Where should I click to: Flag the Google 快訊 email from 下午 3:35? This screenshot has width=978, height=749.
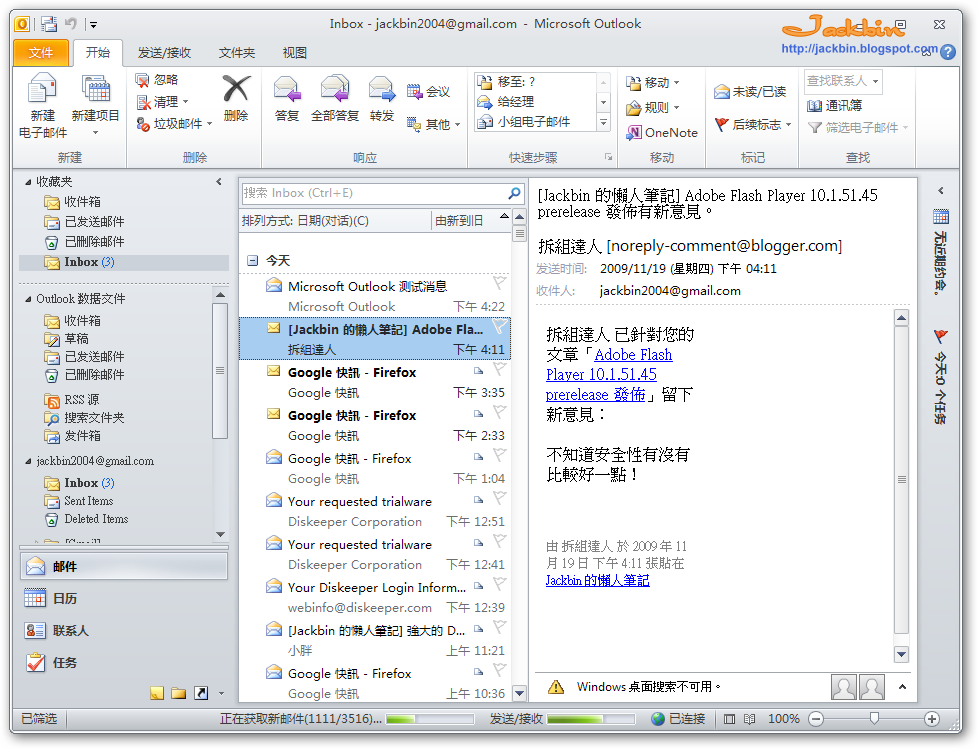pos(499,369)
